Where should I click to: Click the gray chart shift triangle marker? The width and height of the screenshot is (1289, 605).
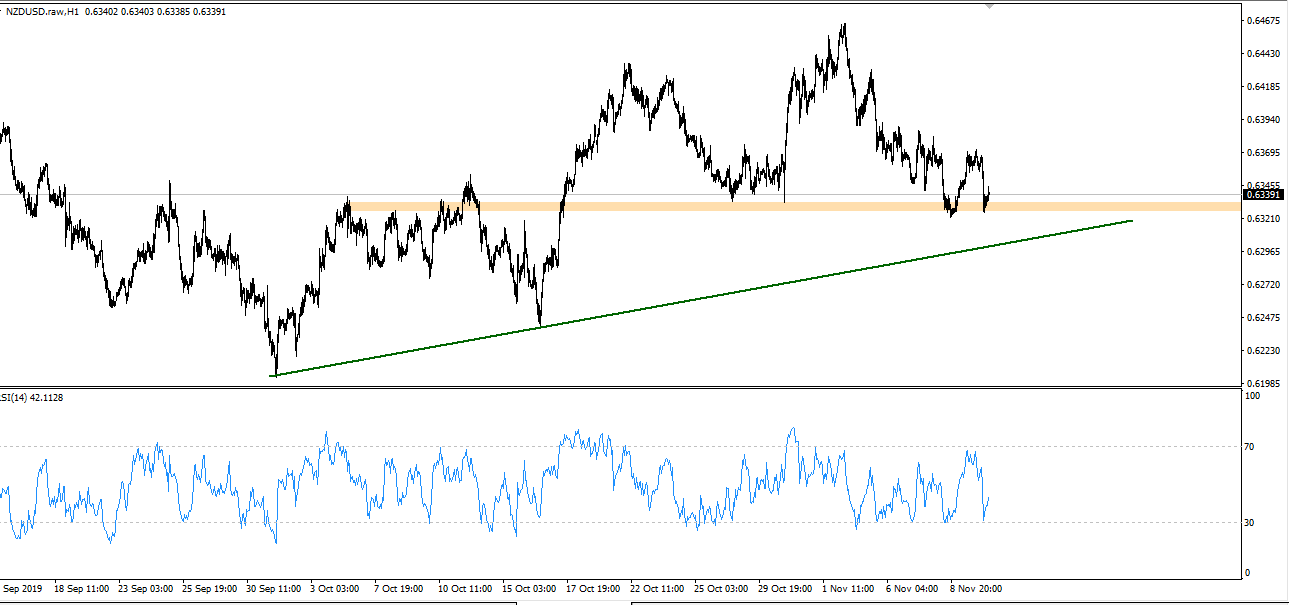click(x=990, y=5)
